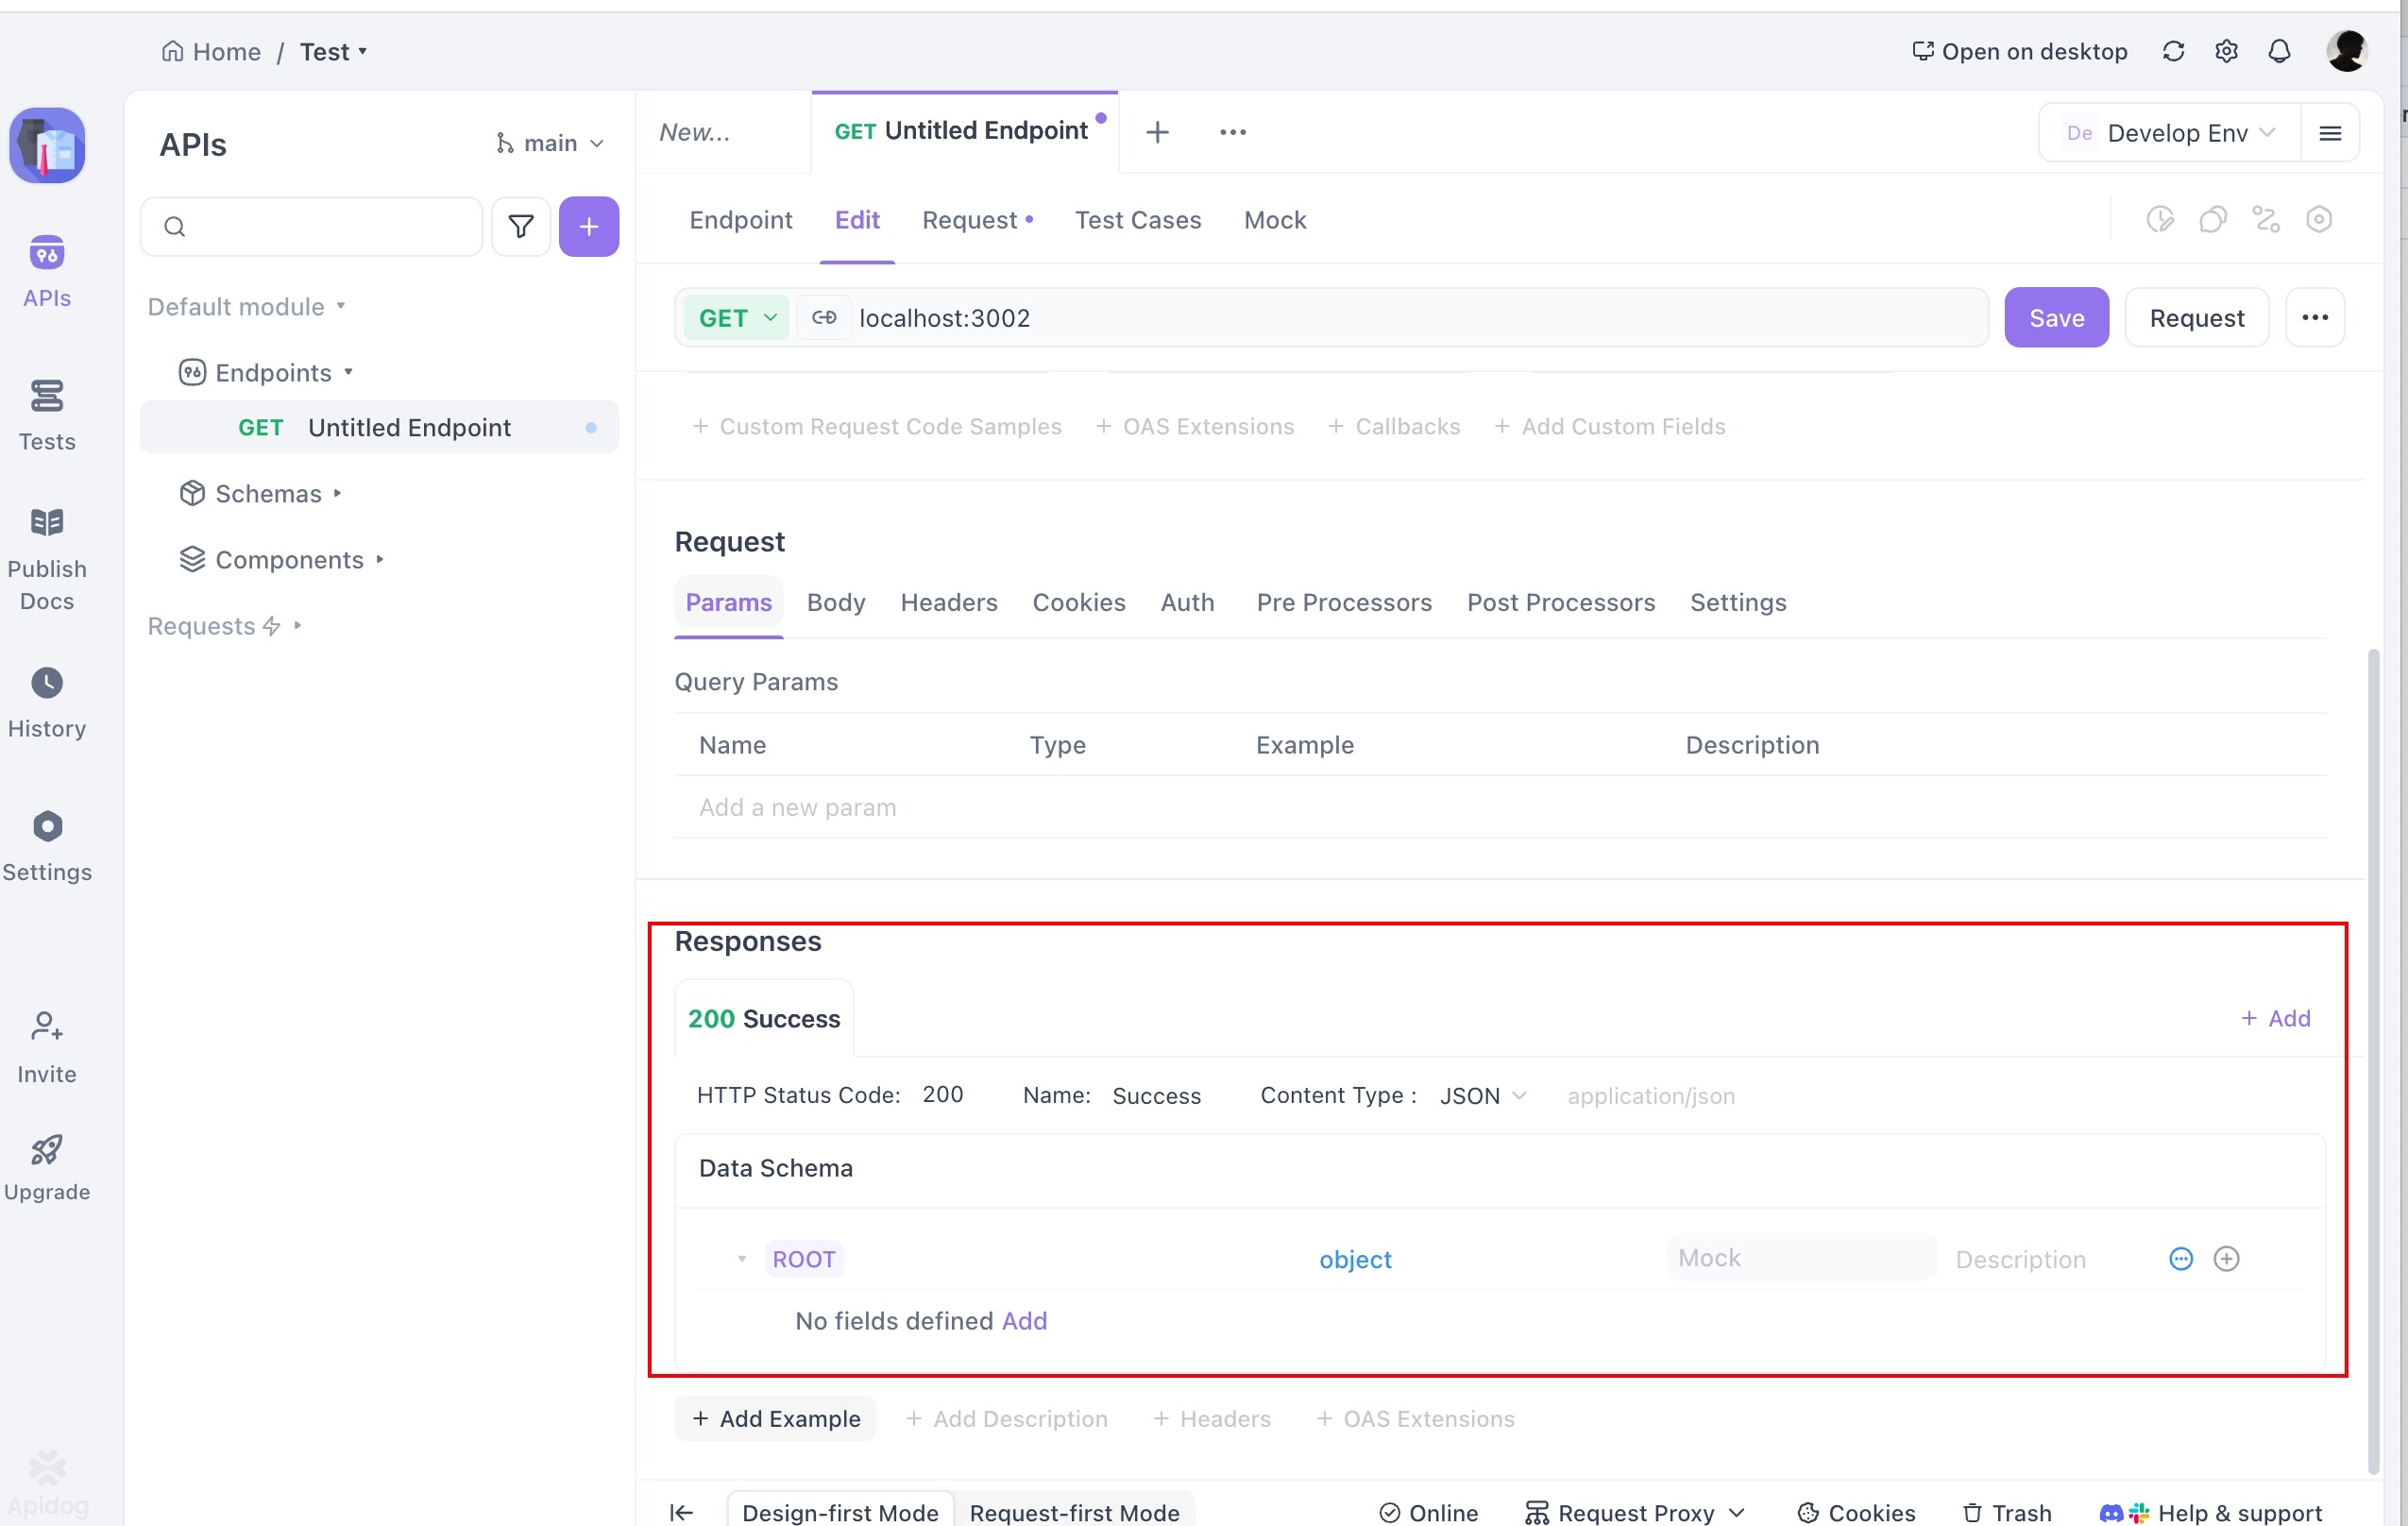
Task: Open the GET method dropdown
Action: click(x=737, y=318)
